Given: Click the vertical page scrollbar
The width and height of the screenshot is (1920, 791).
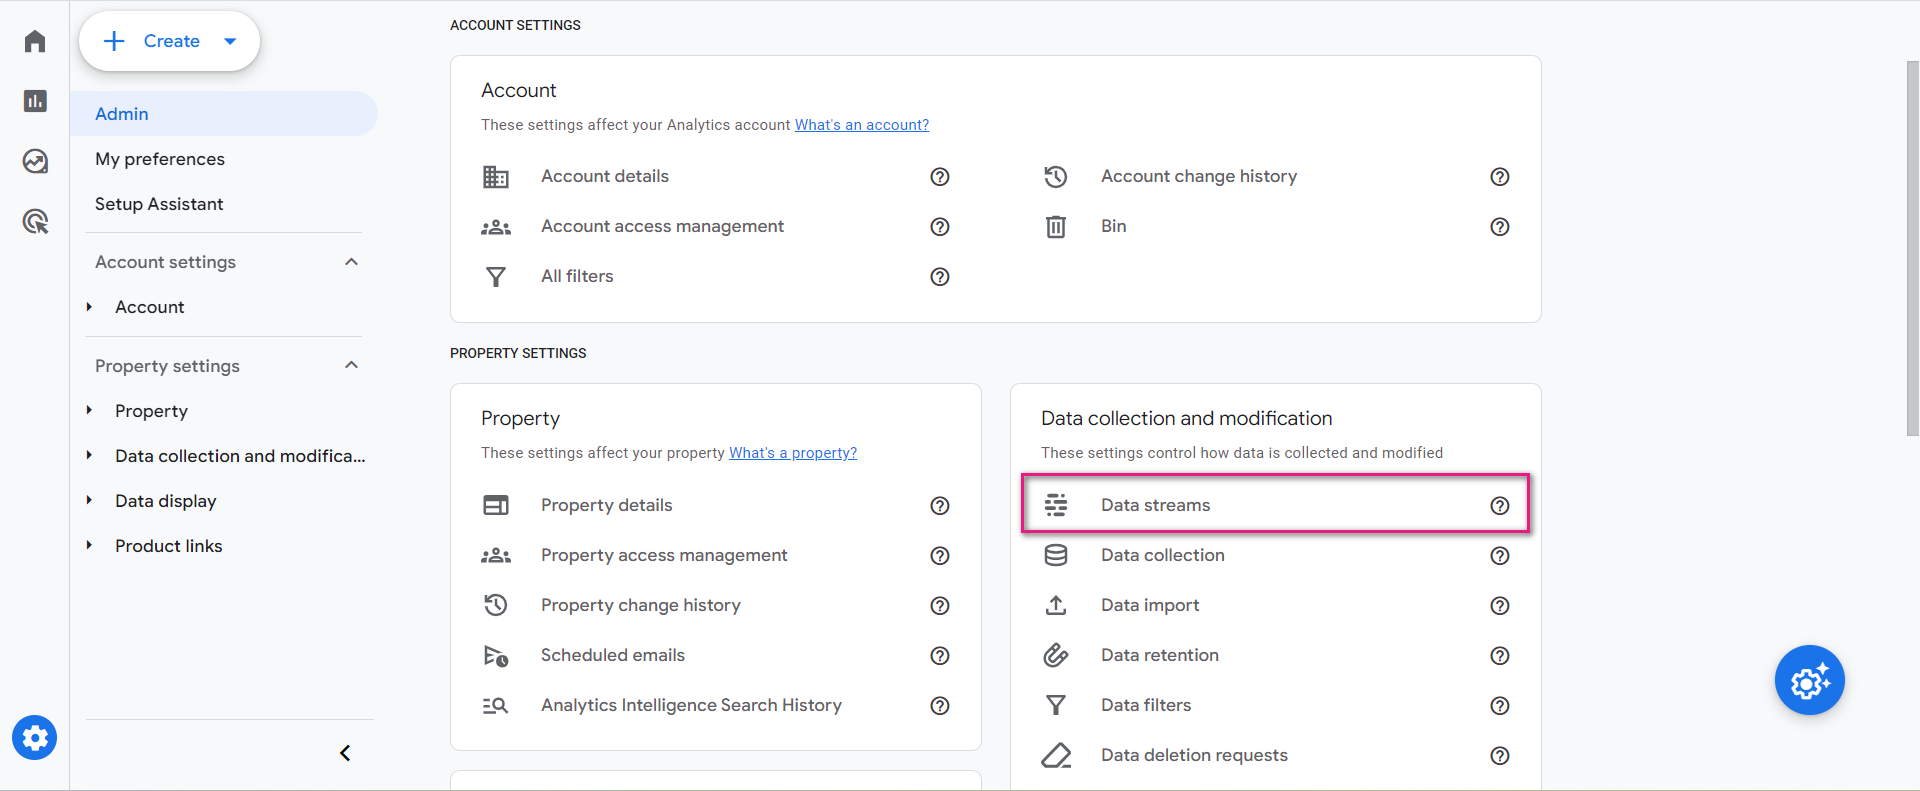Looking at the screenshot, I should [1912, 248].
